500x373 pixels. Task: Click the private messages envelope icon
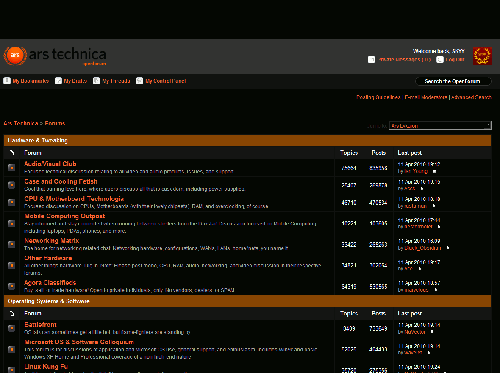click(371, 59)
